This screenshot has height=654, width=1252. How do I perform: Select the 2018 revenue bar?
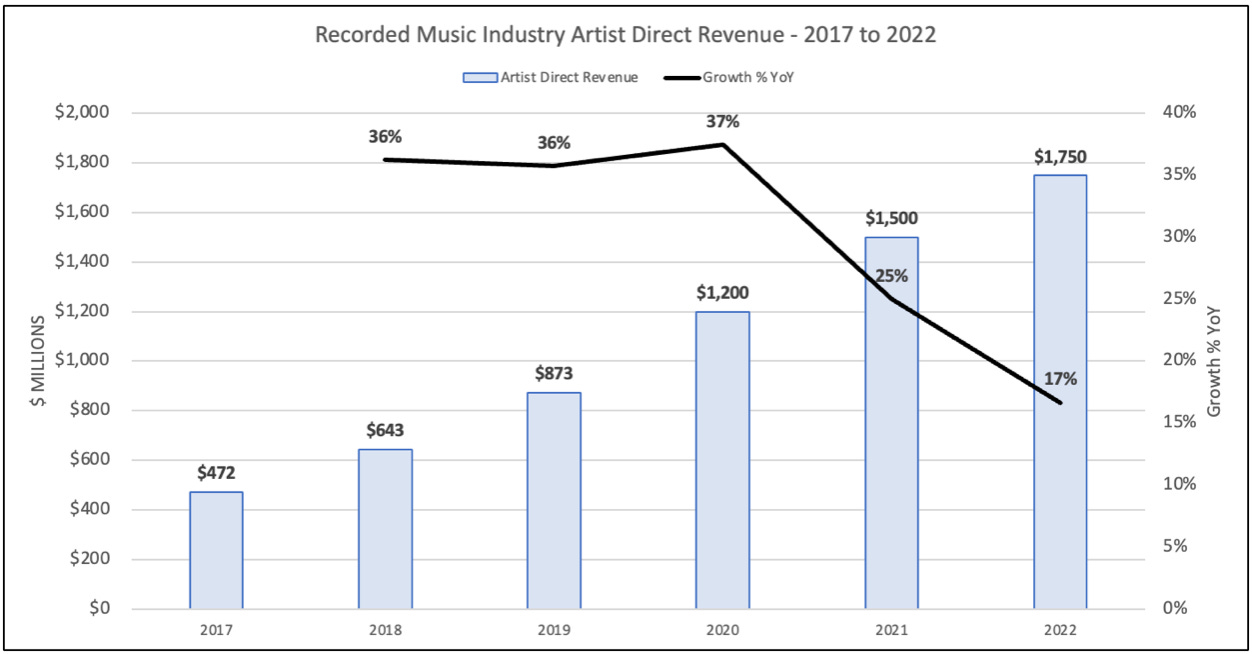point(384,525)
